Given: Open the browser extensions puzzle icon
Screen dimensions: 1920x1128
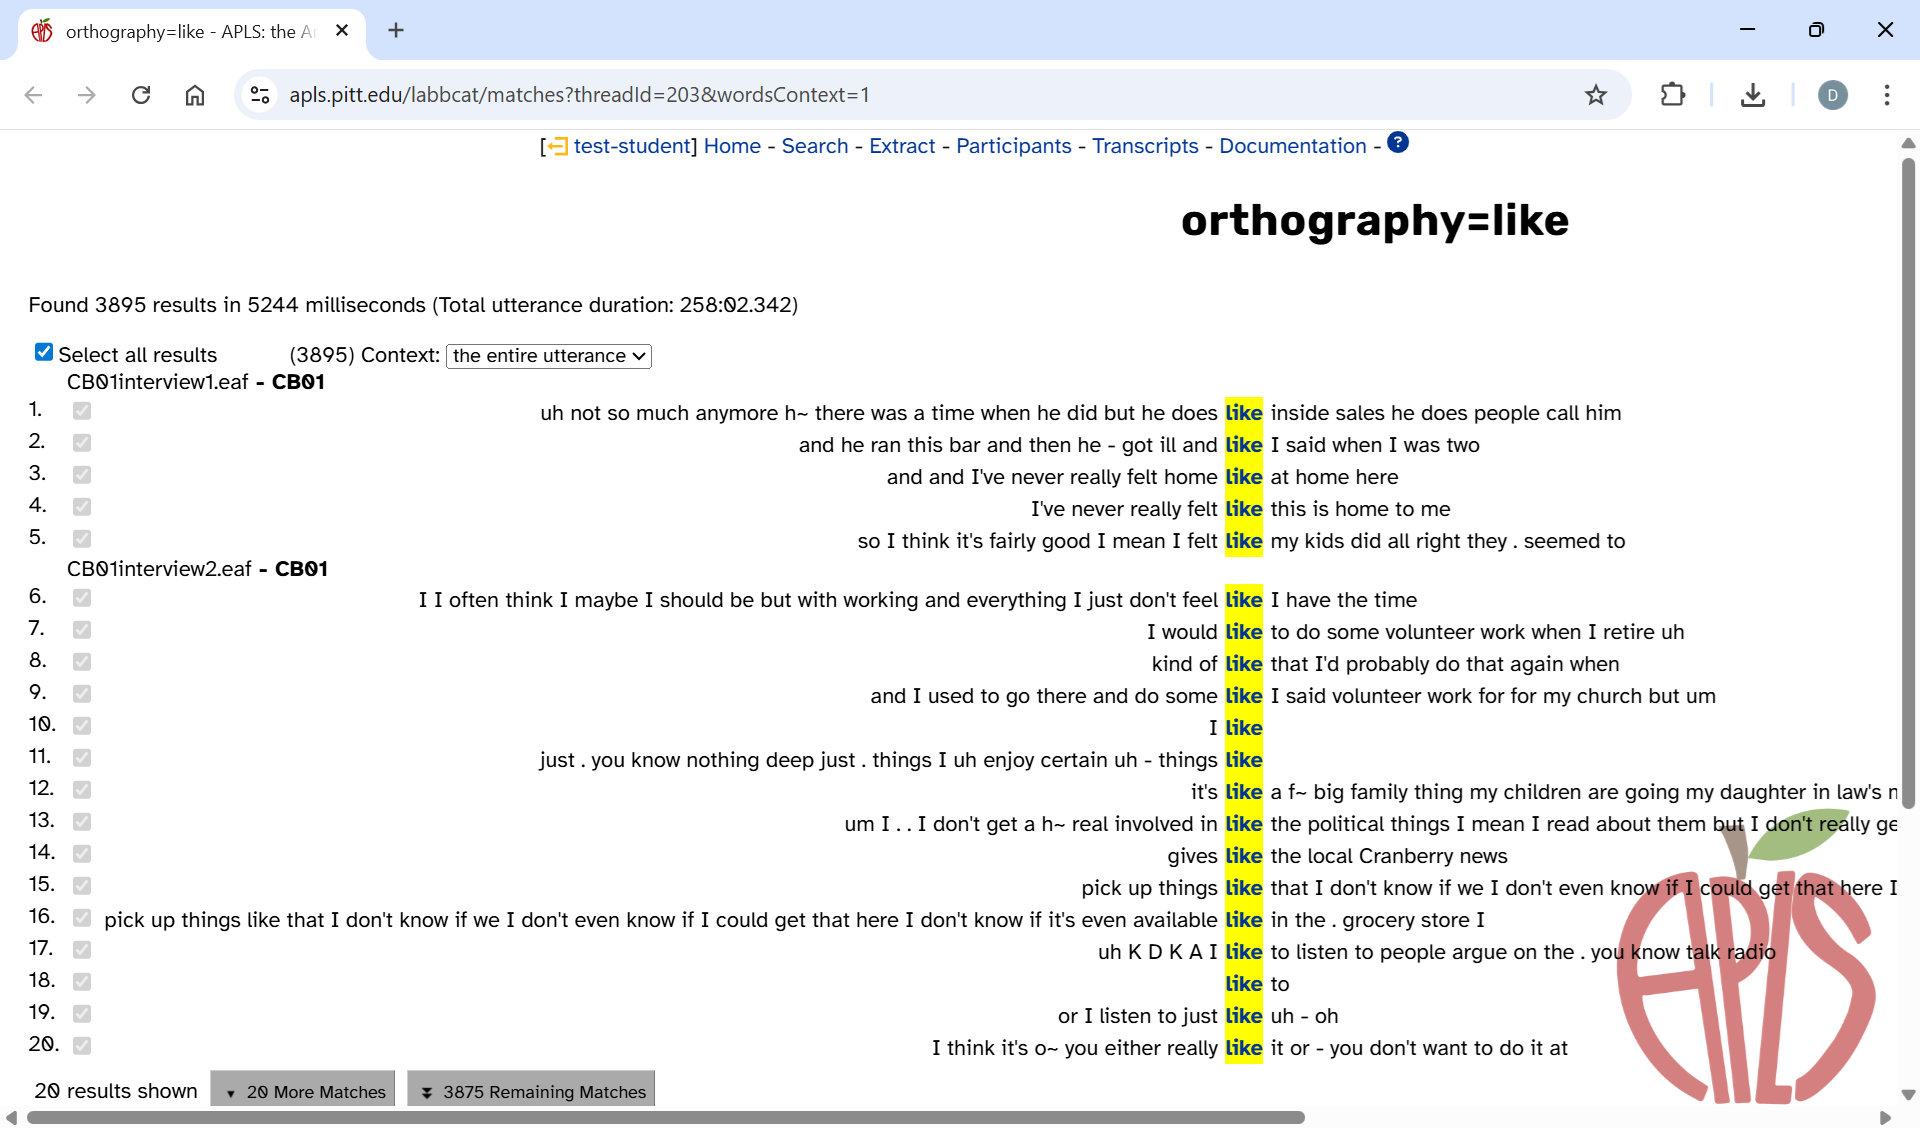Looking at the screenshot, I should 1672,95.
